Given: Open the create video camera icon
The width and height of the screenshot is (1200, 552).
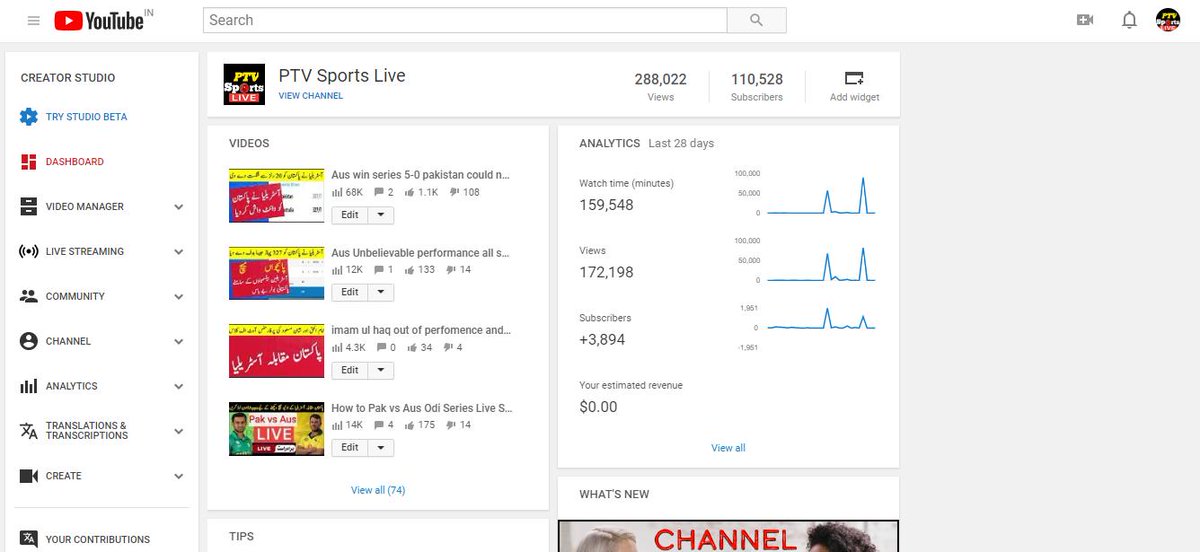Looking at the screenshot, I should click(1085, 20).
